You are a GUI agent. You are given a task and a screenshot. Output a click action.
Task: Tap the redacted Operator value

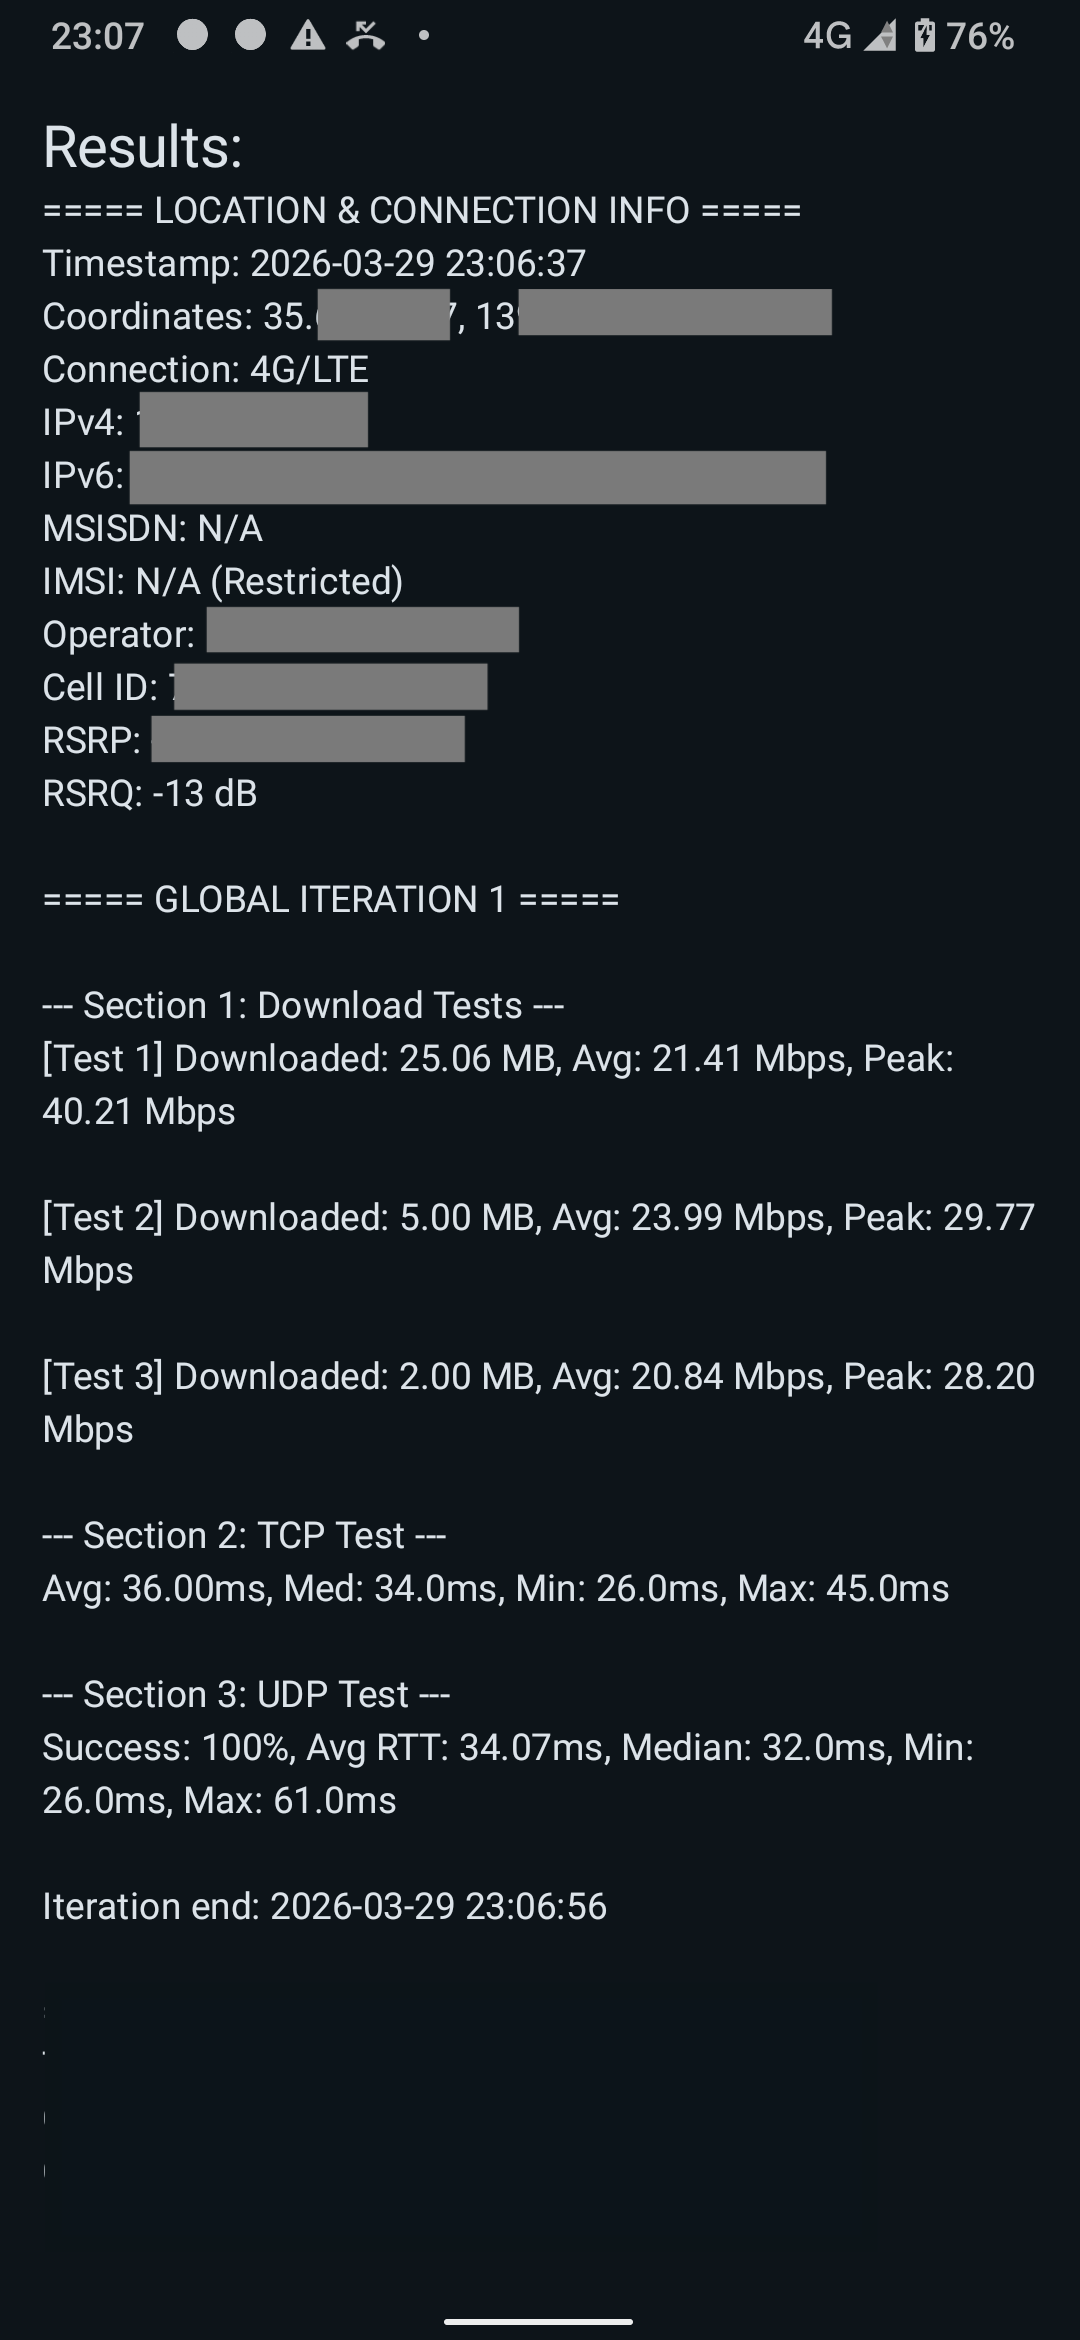click(362, 630)
